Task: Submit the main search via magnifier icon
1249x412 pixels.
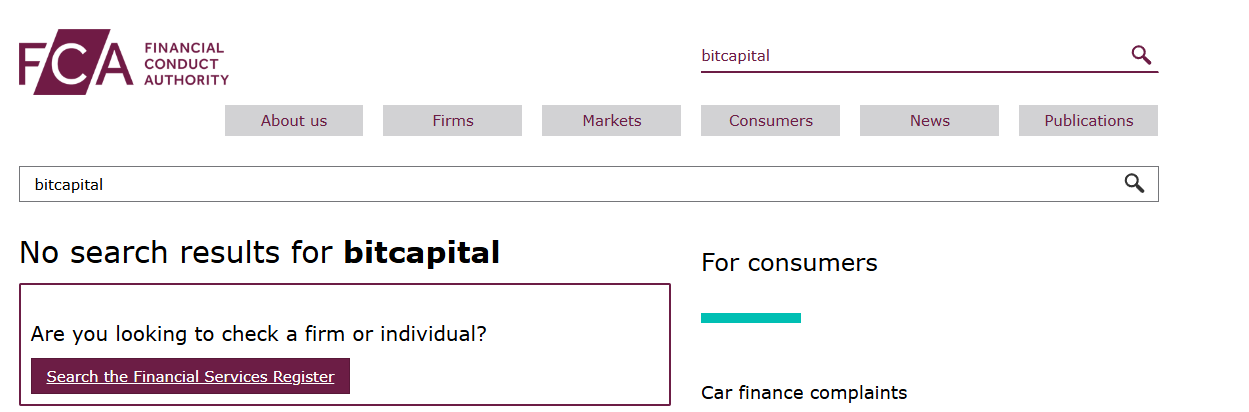Action: (1134, 183)
